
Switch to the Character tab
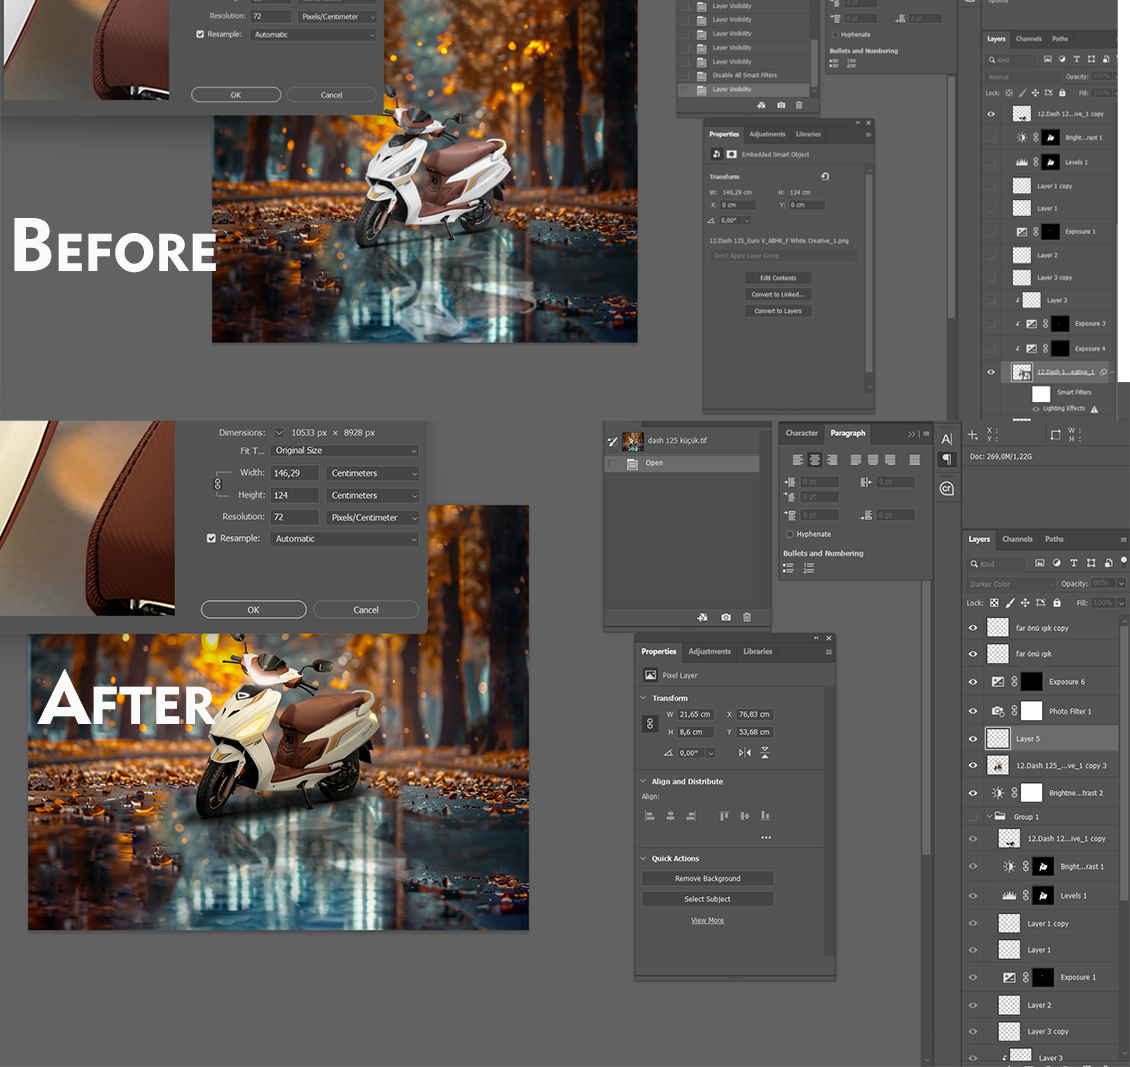[801, 433]
